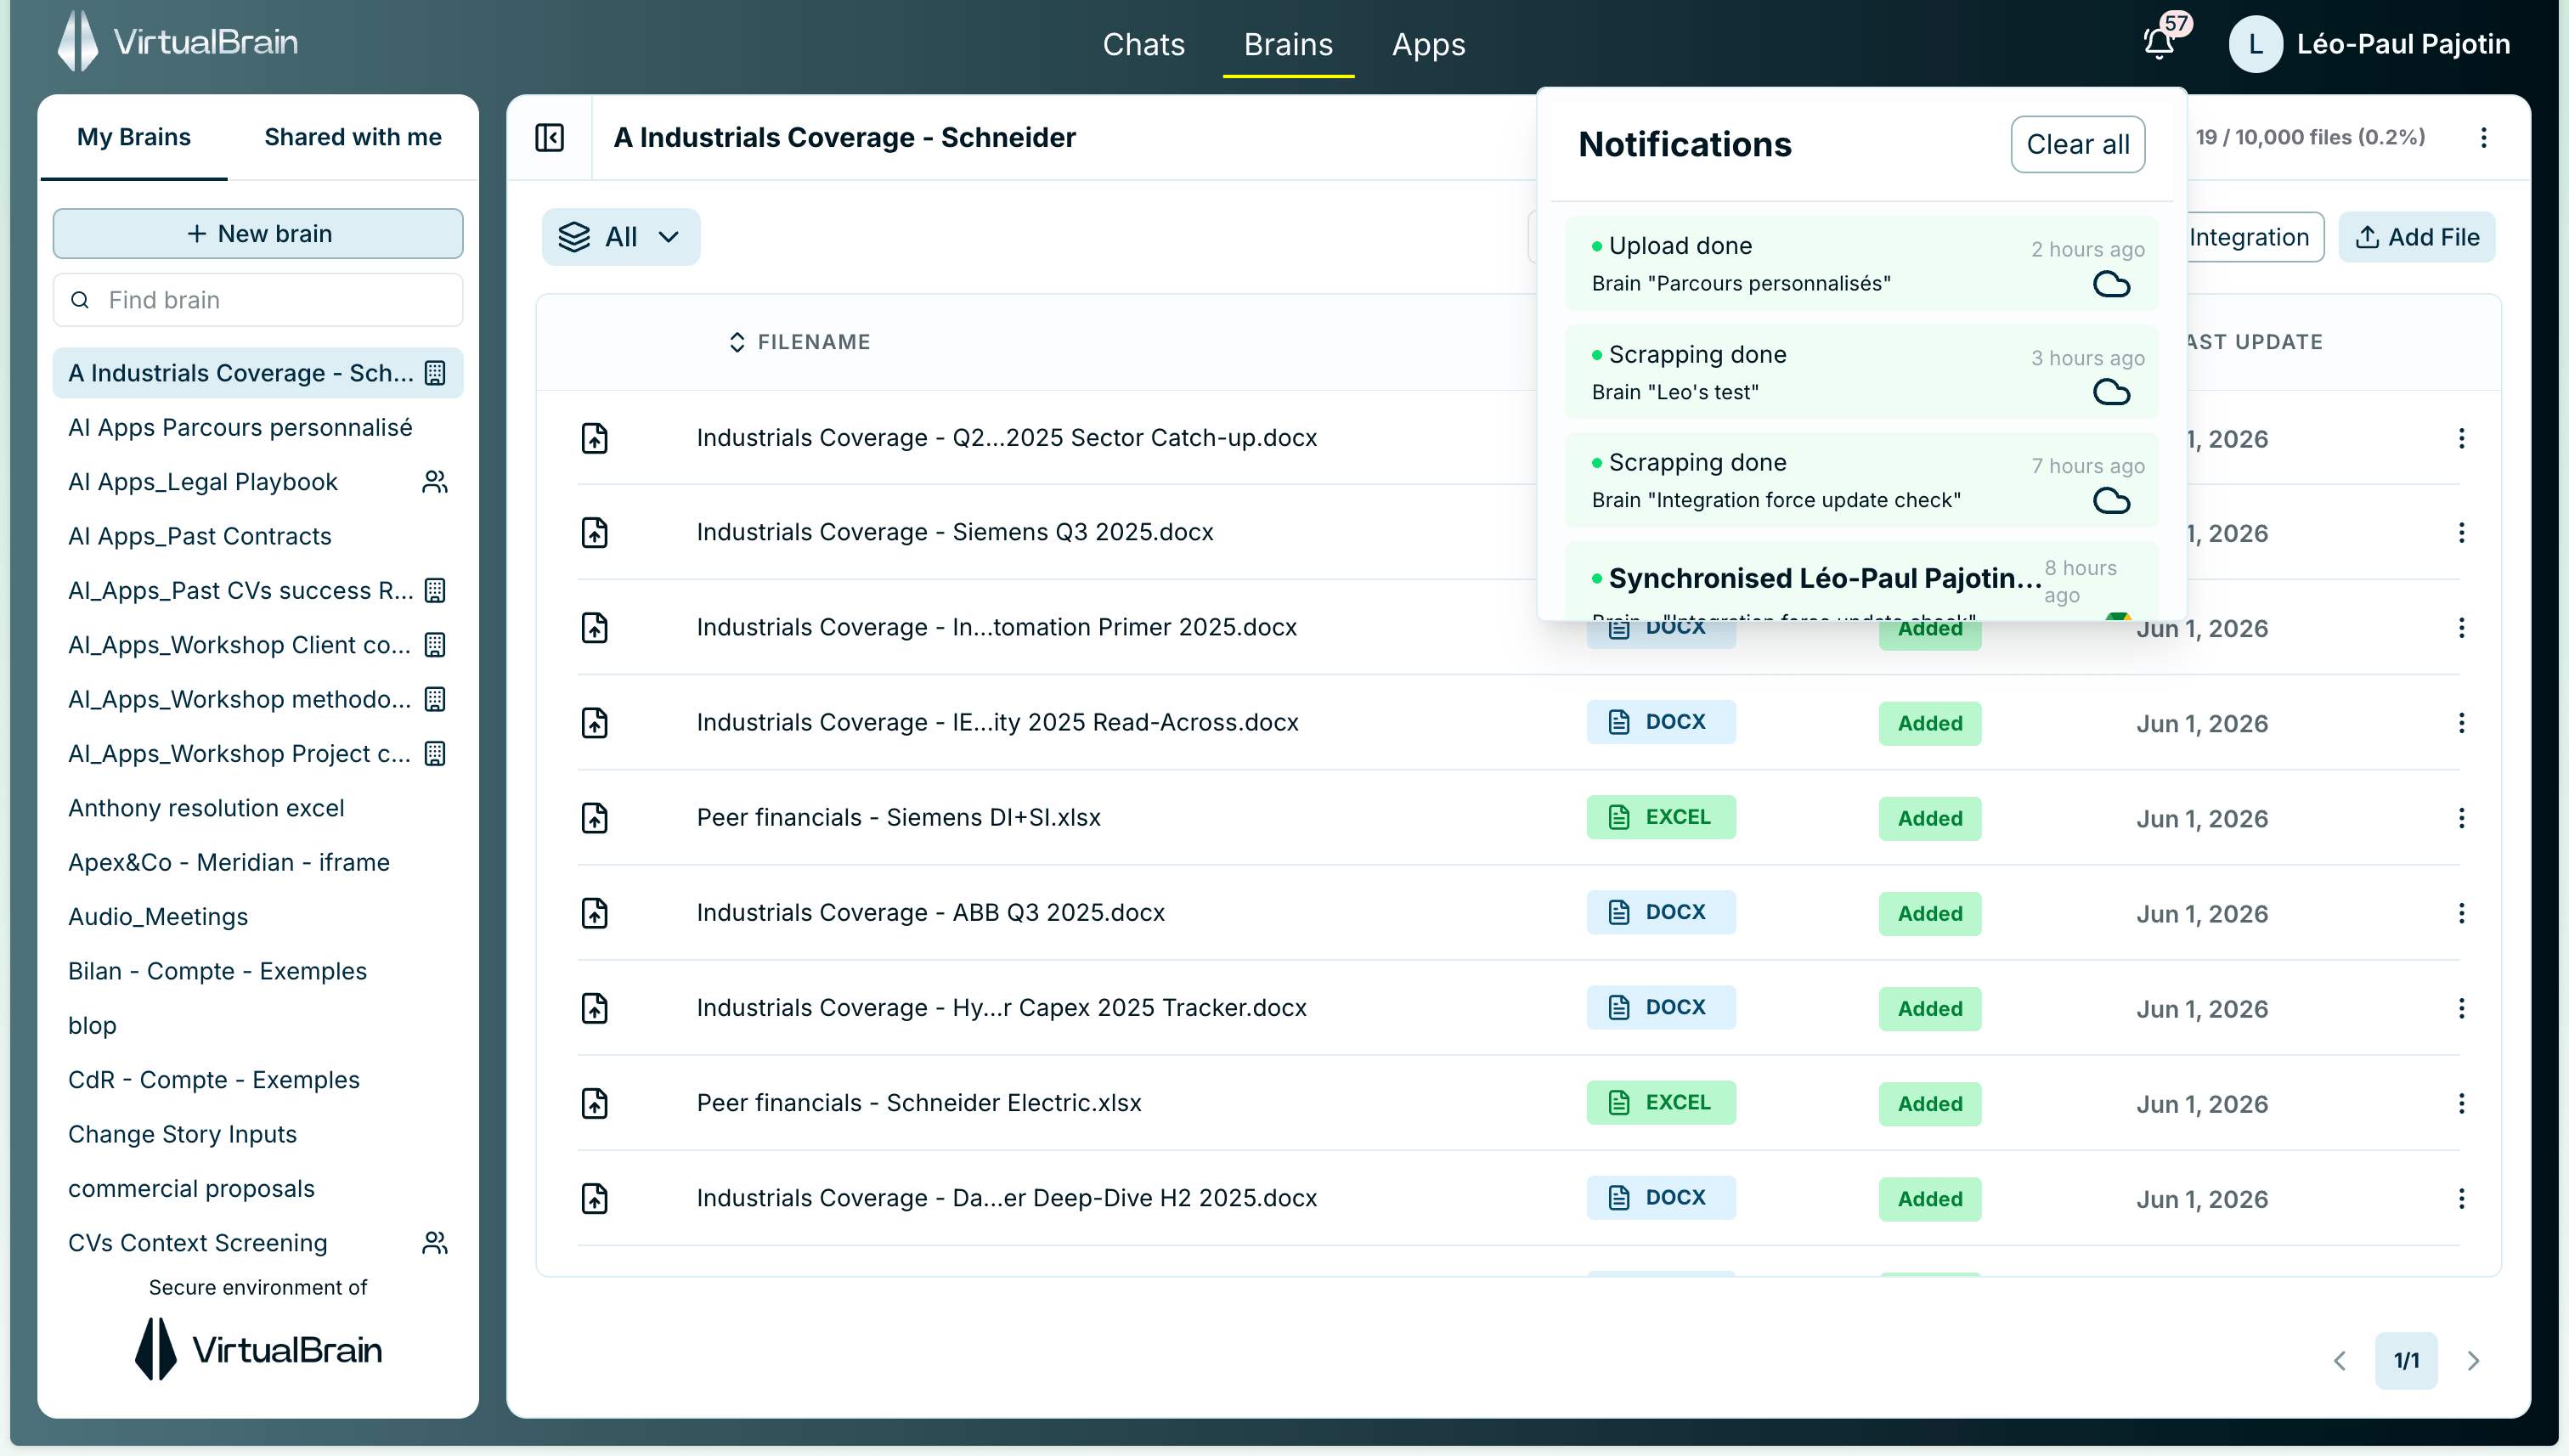Open Scrapping done notification for Leo's test

point(1861,372)
